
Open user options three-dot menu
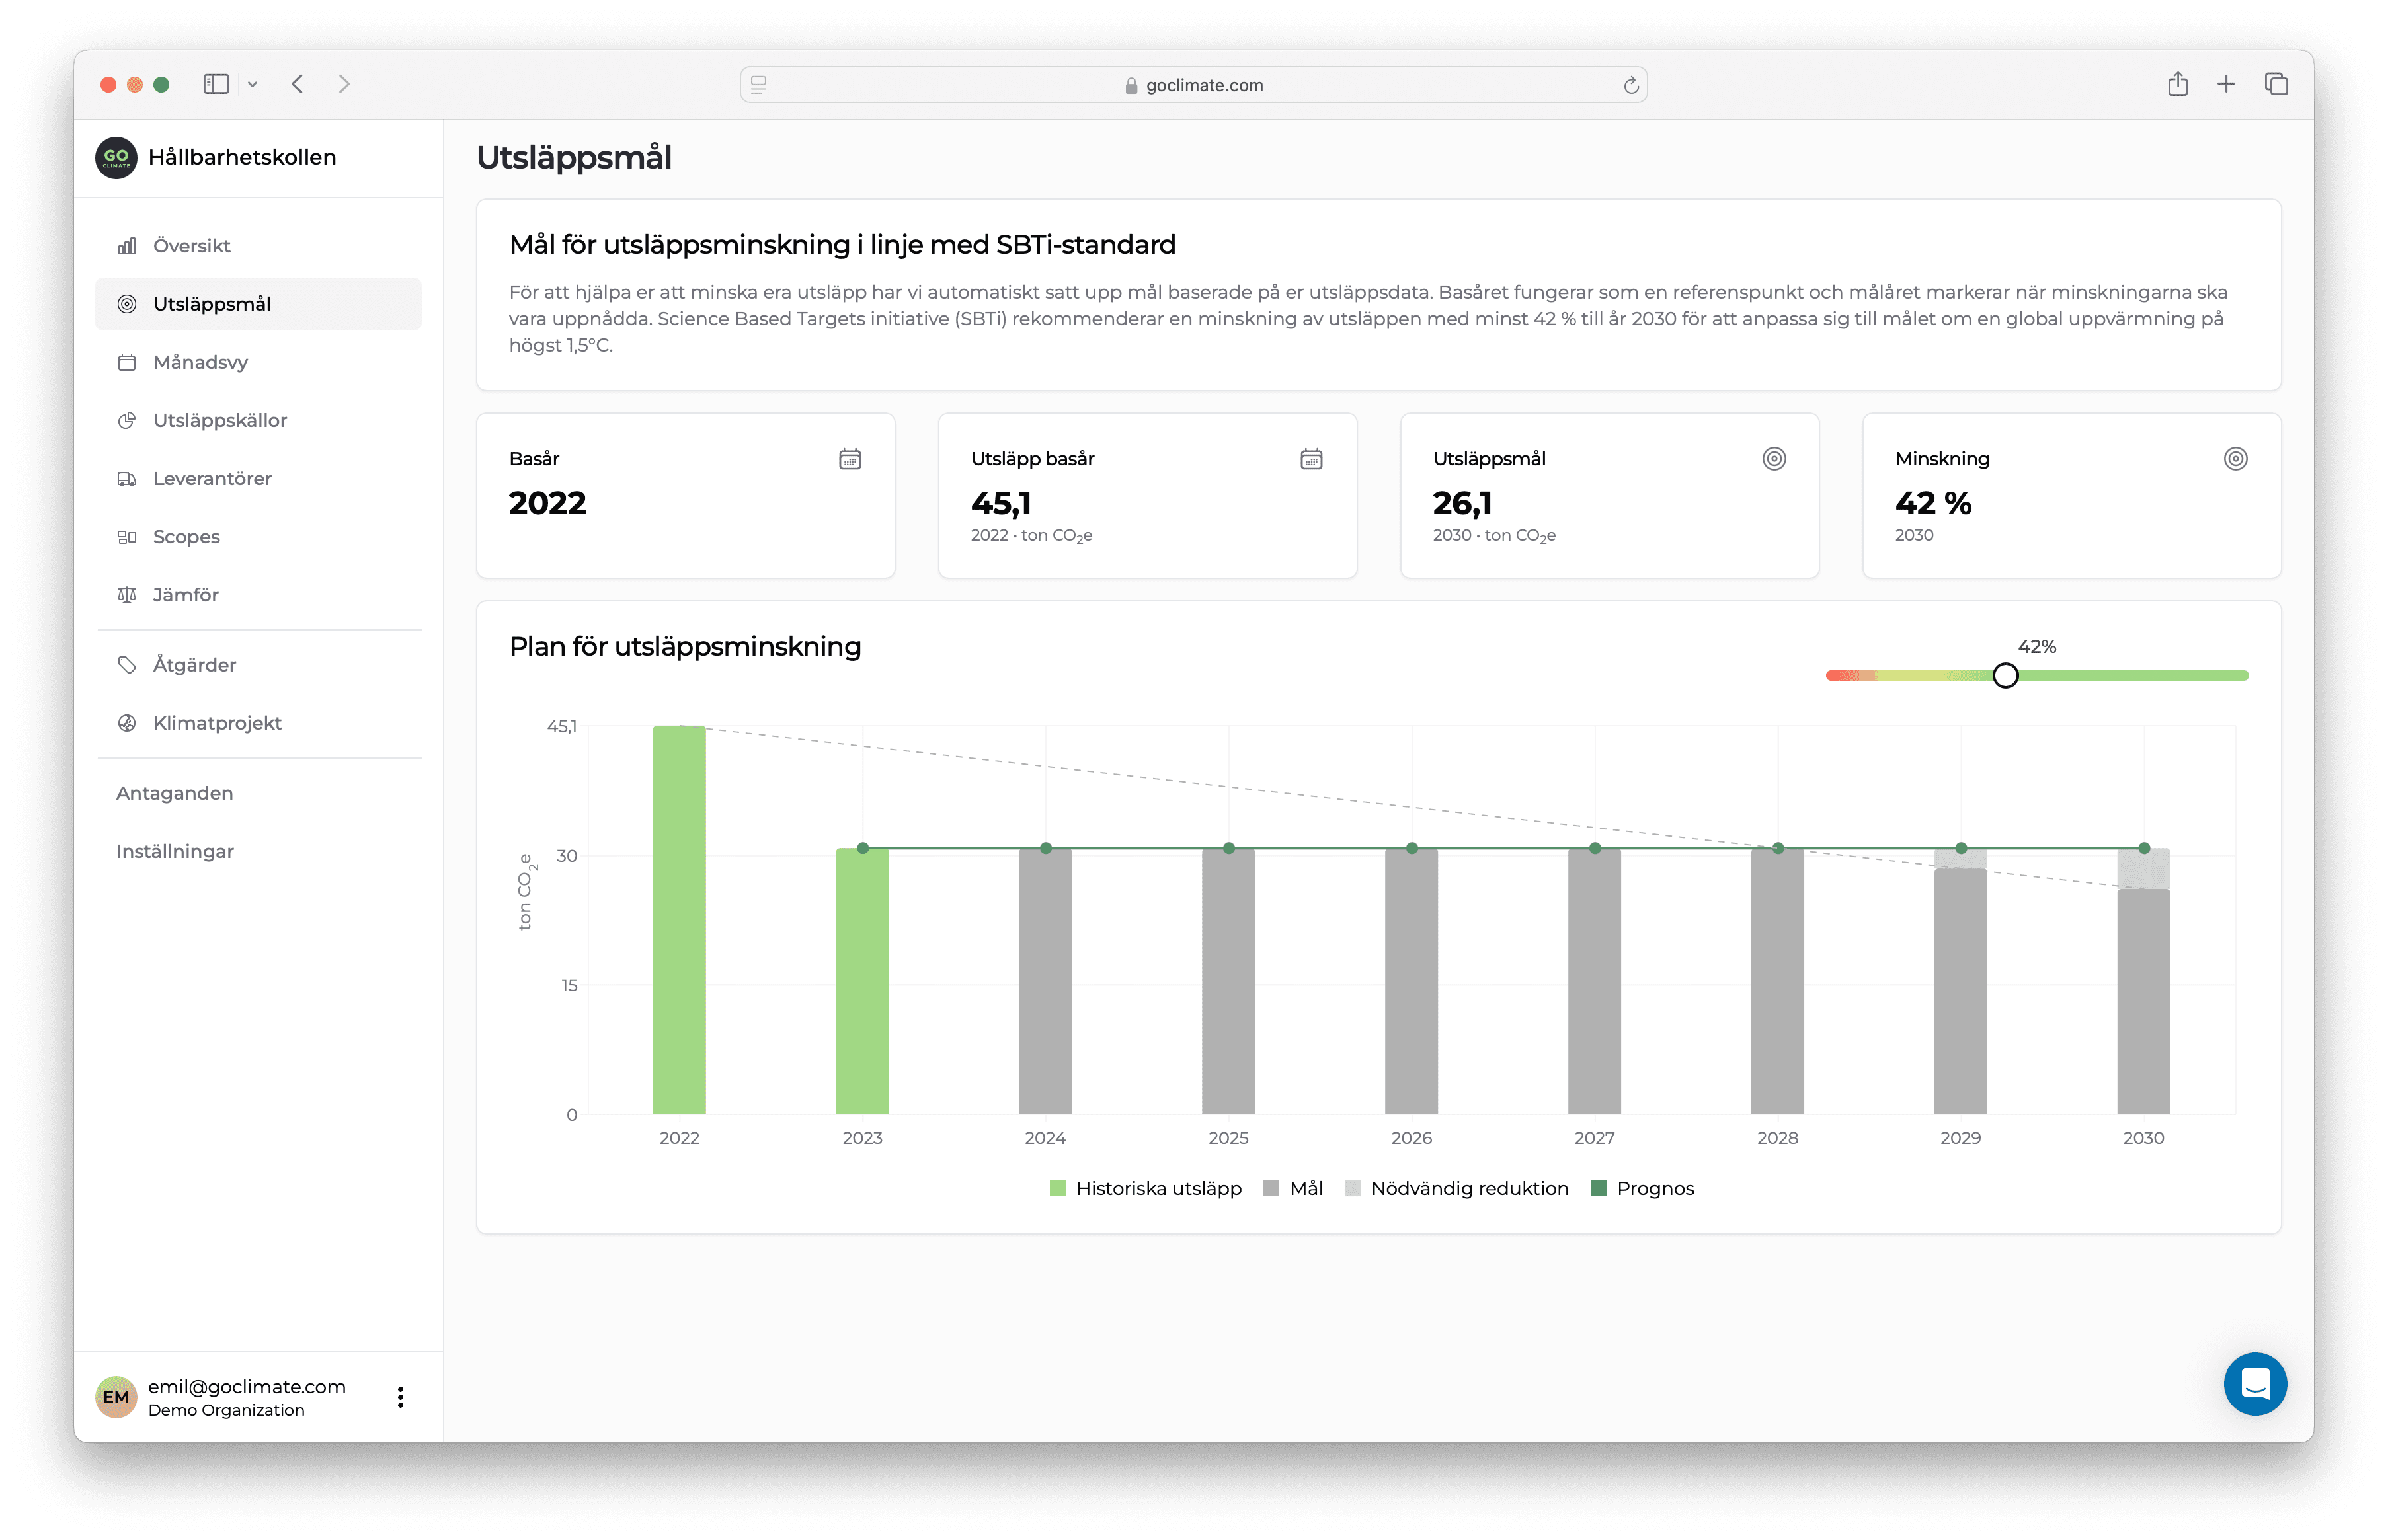pyautogui.click(x=400, y=1397)
